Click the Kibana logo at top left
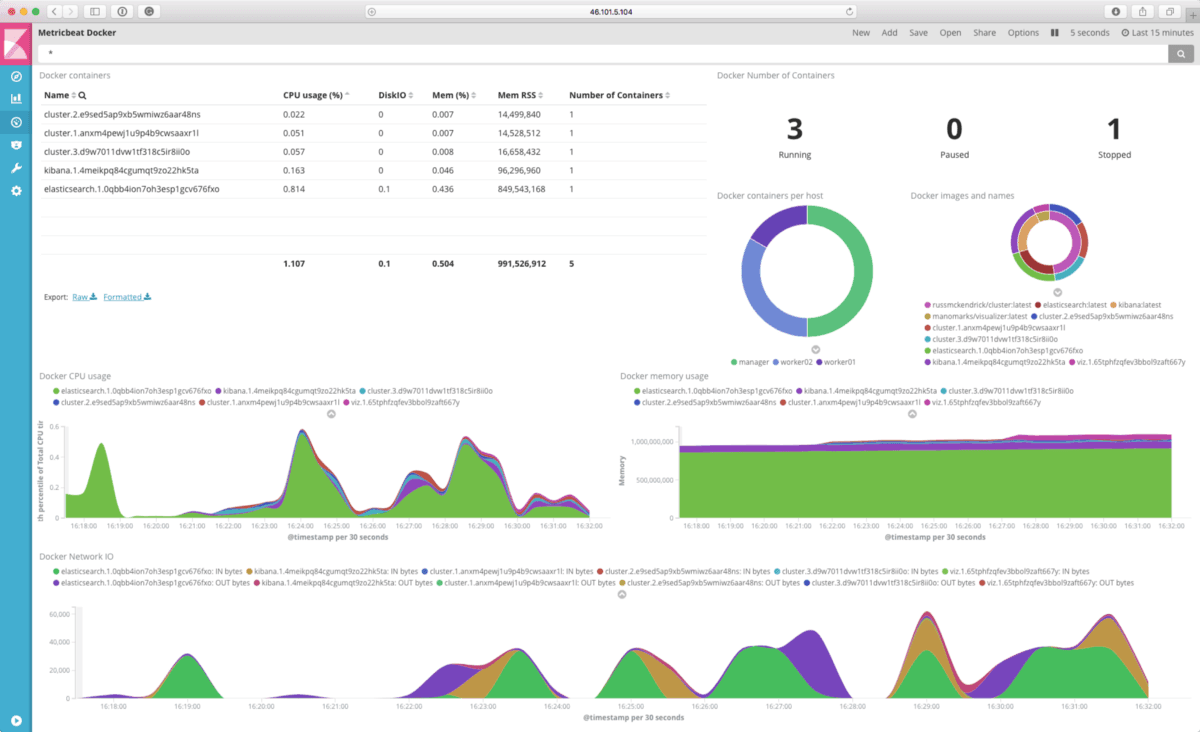The image size is (1200, 732). click(15, 42)
